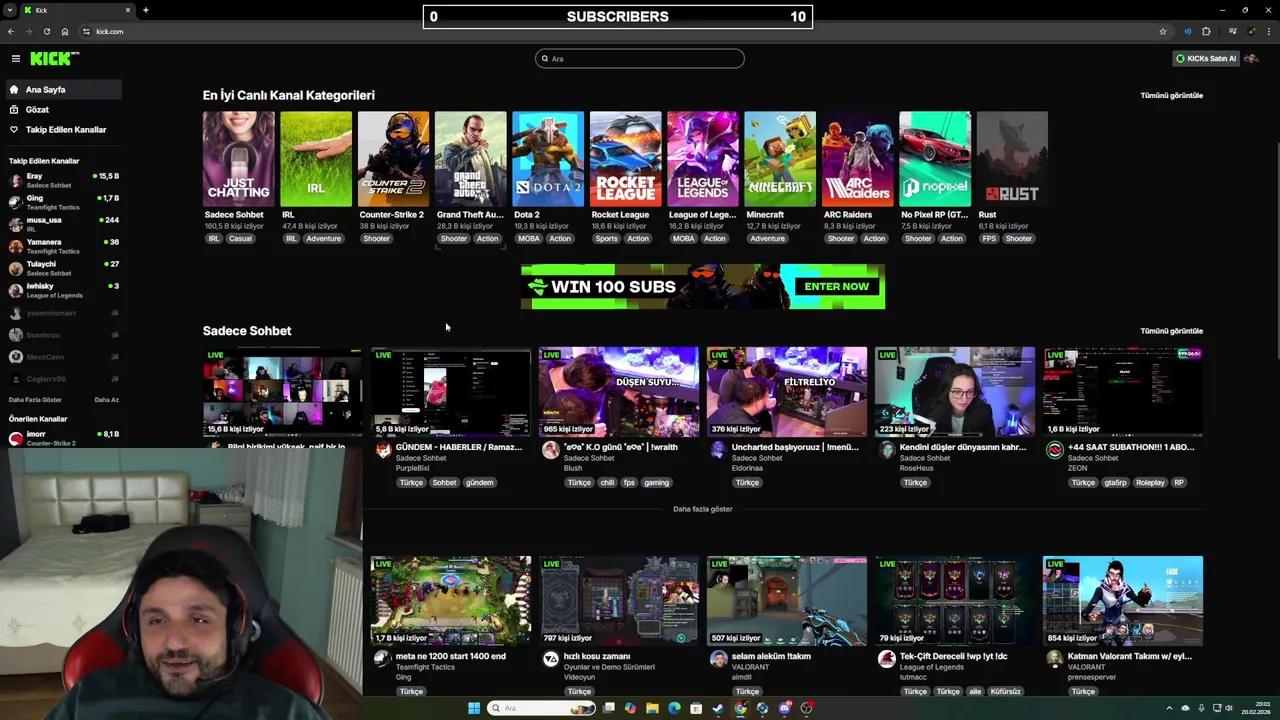This screenshot has width=1280, height=720.
Task: Show hidden system tray icons
Action: 1169,708
